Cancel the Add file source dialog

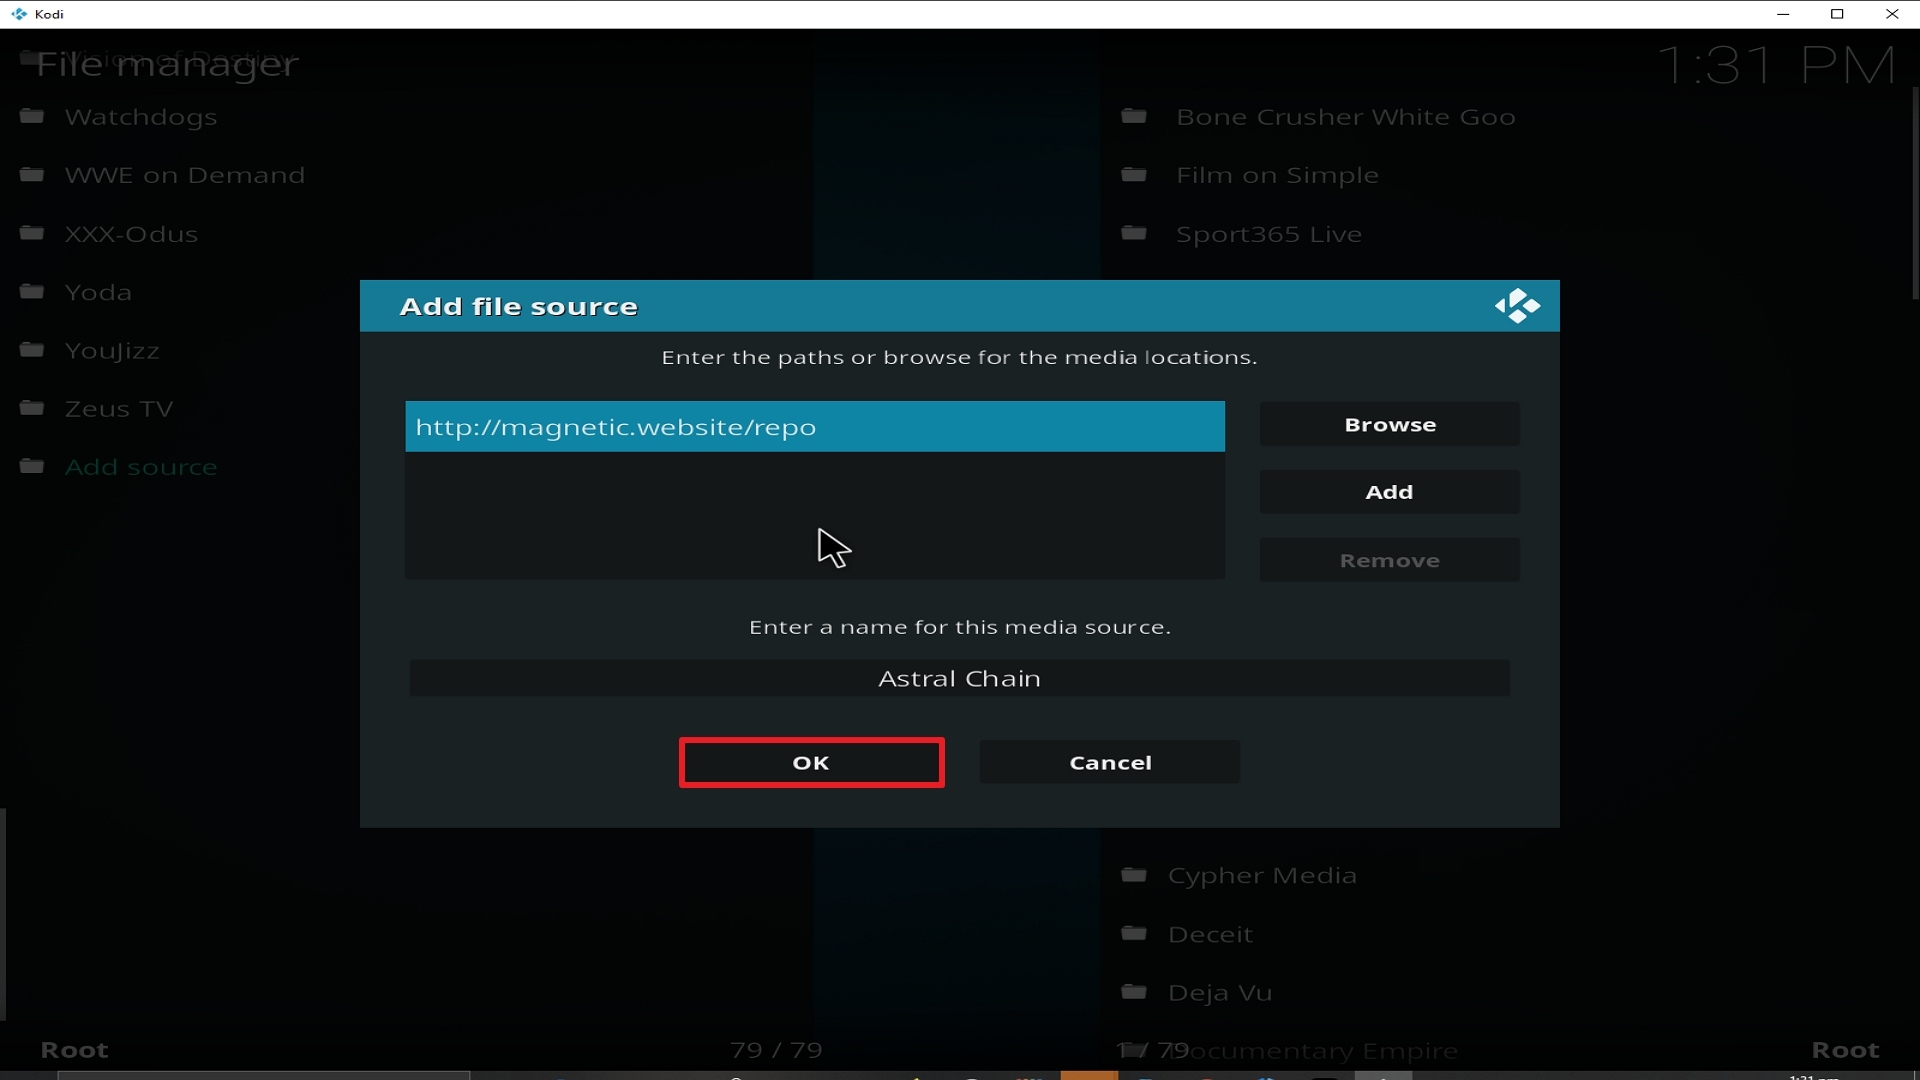(x=1110, y=763)
